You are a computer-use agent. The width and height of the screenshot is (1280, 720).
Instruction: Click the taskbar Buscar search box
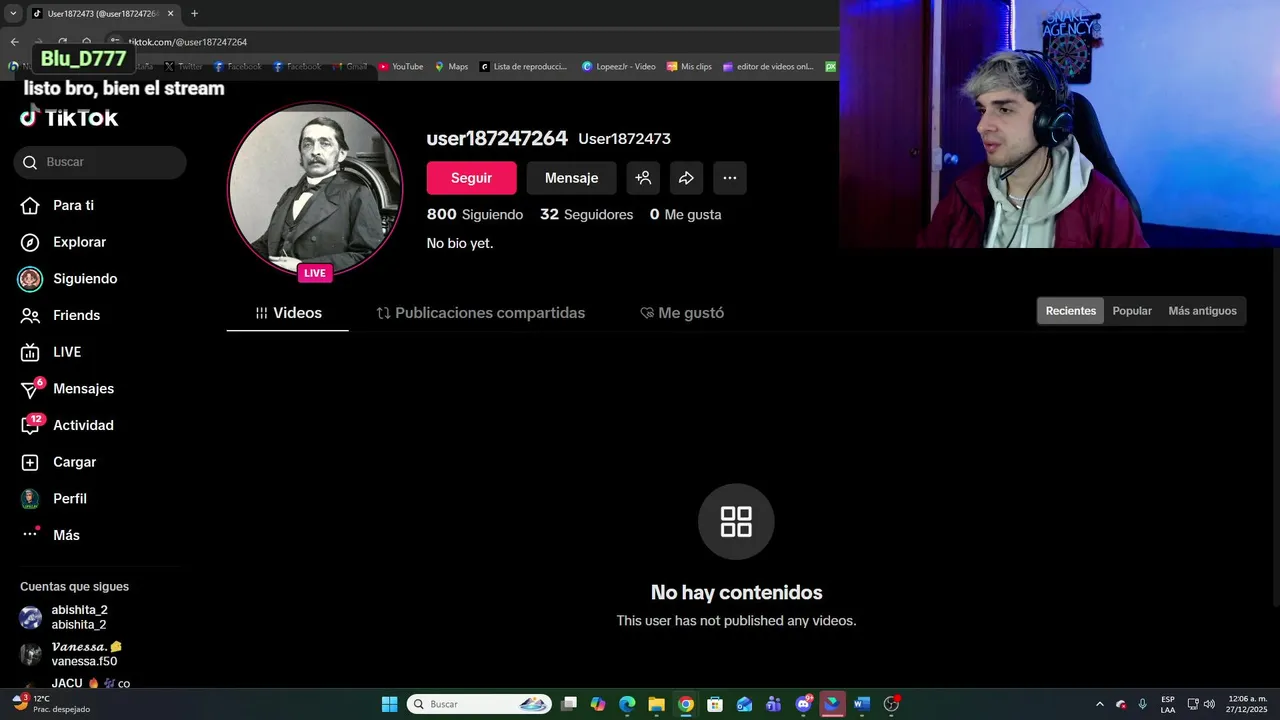click(479, 704)
